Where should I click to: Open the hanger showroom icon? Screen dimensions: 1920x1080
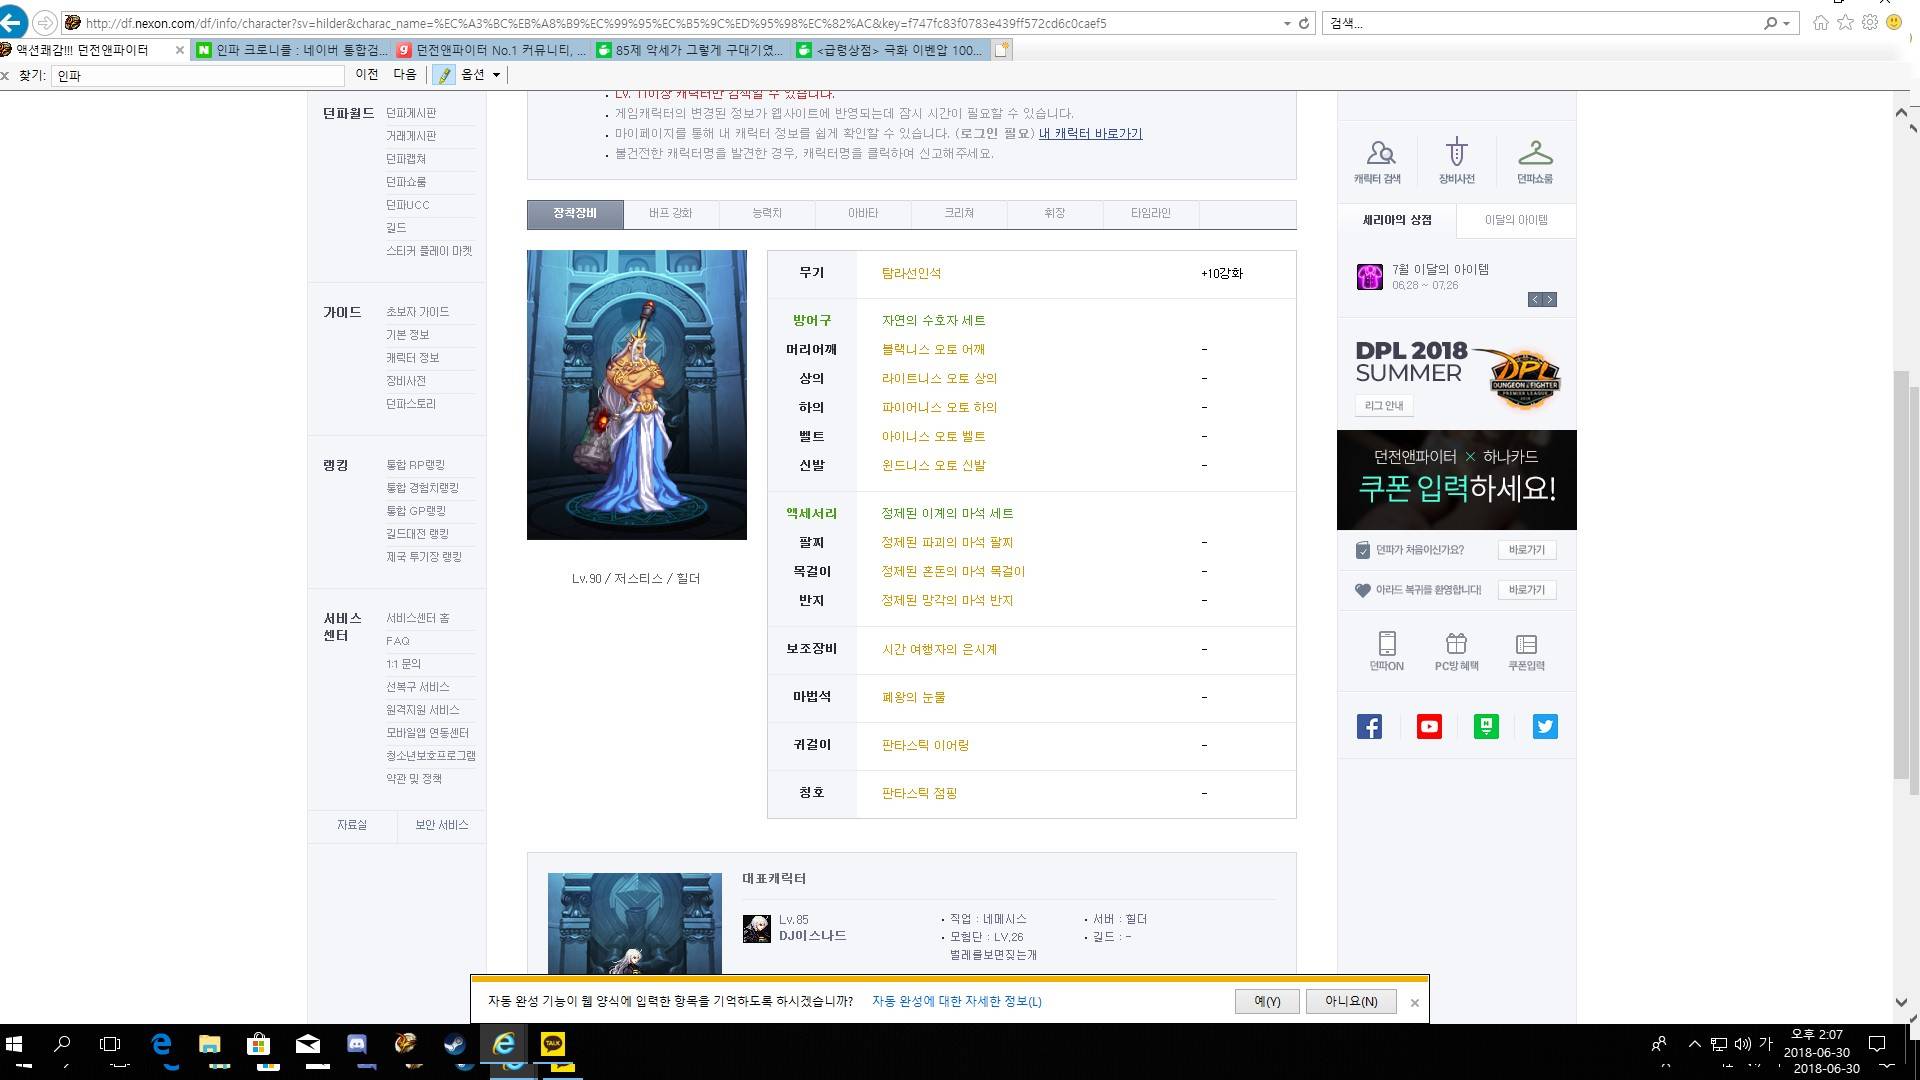point(1535,153)
